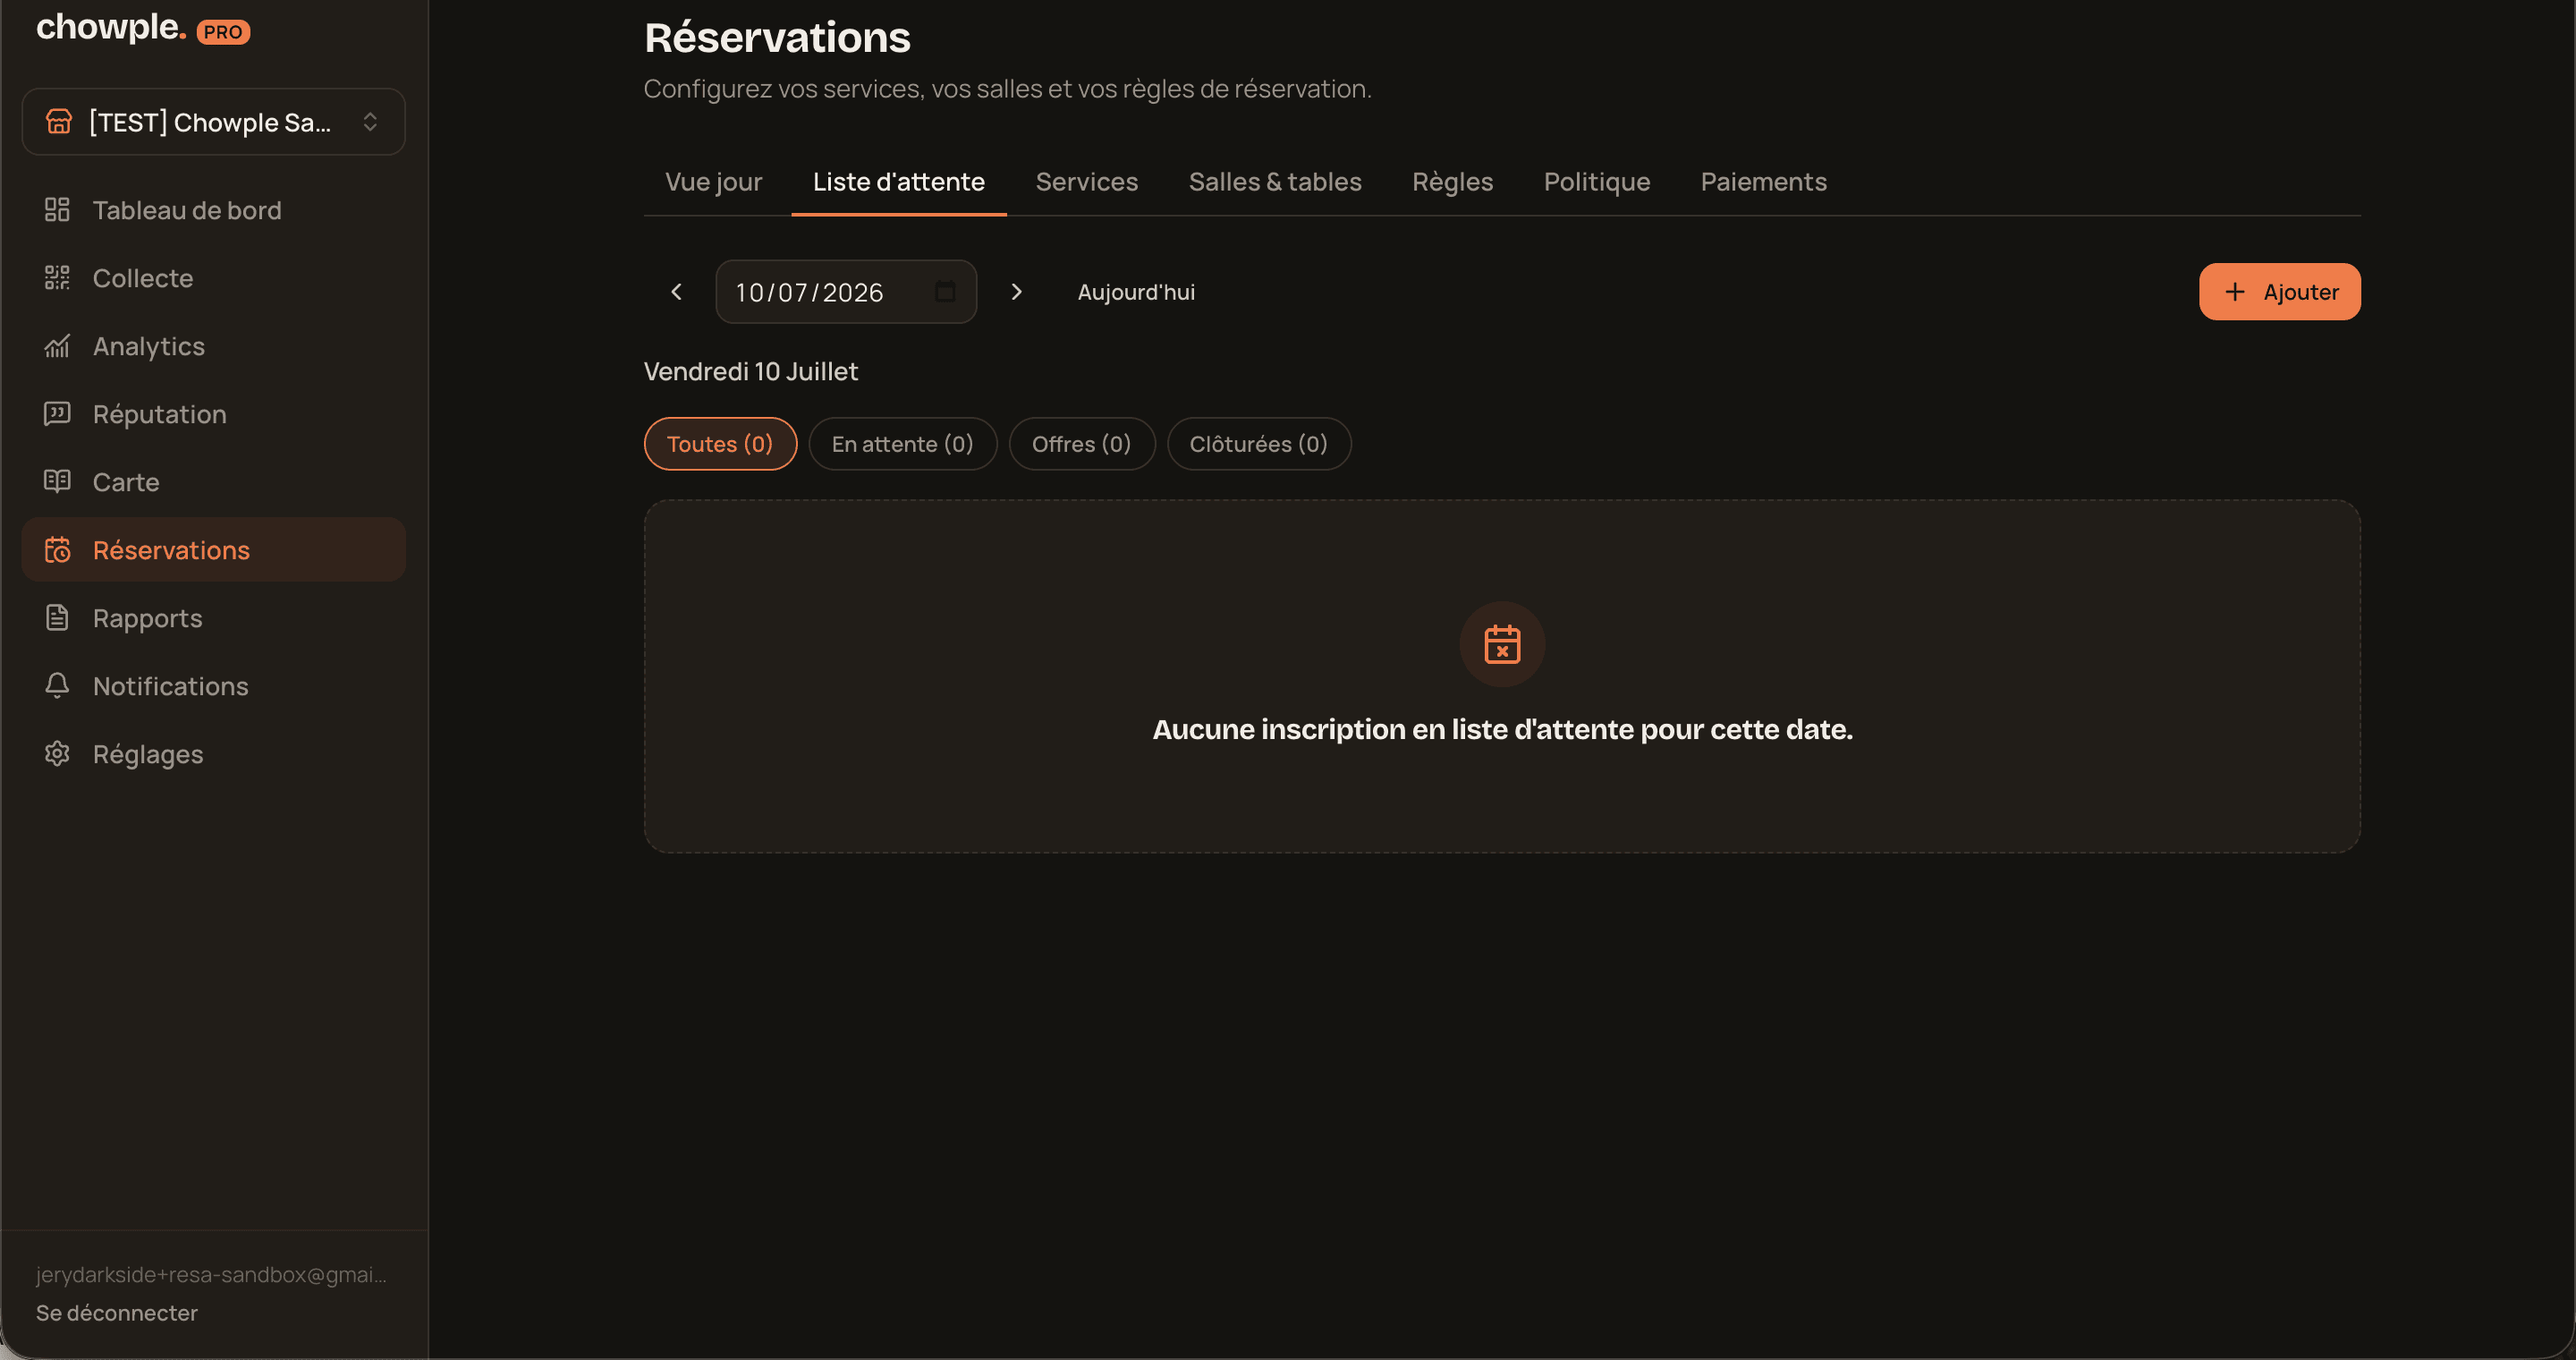Click the 10/07/2026 date input field
This screenshot has width=2576, height=1360.
coord(846,292)
